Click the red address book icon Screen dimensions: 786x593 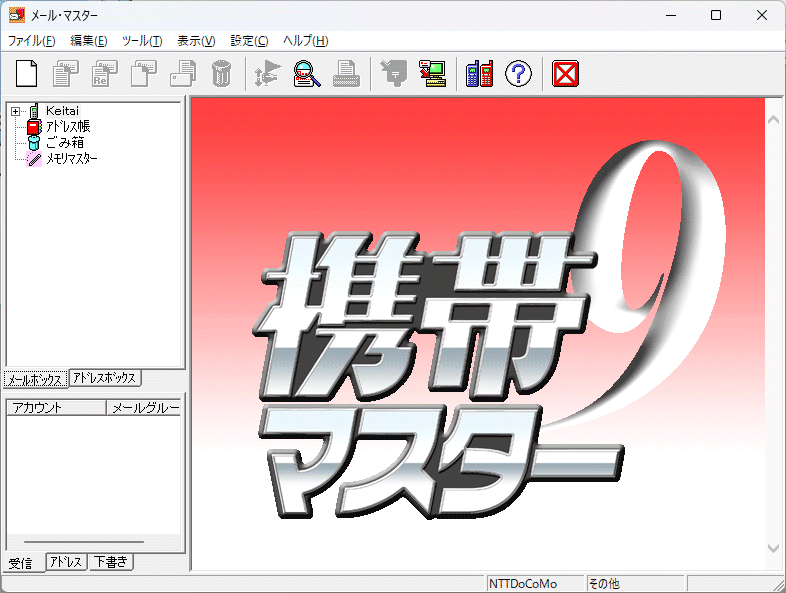[34, 127]
